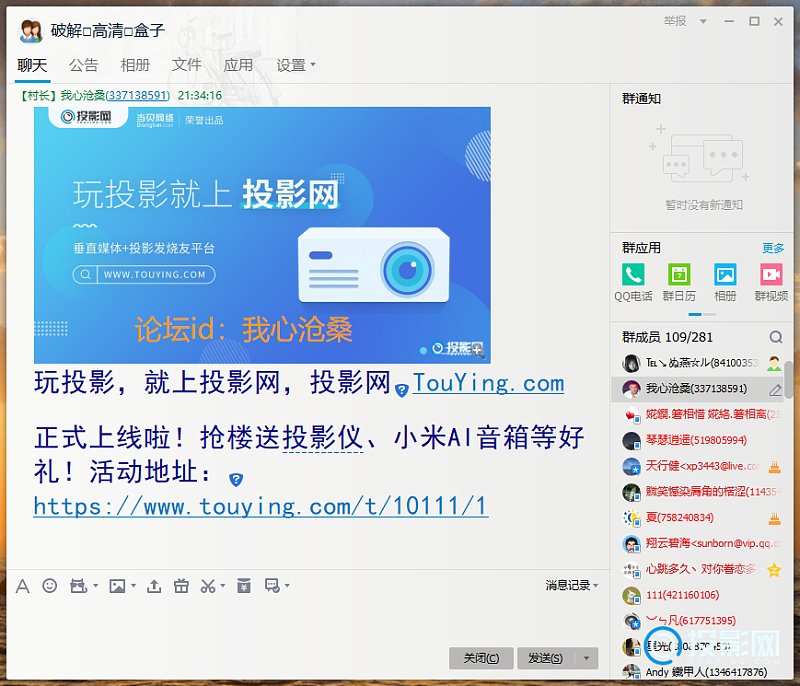Open the 应用 tab
800x686 pixels.
(238, 65)
